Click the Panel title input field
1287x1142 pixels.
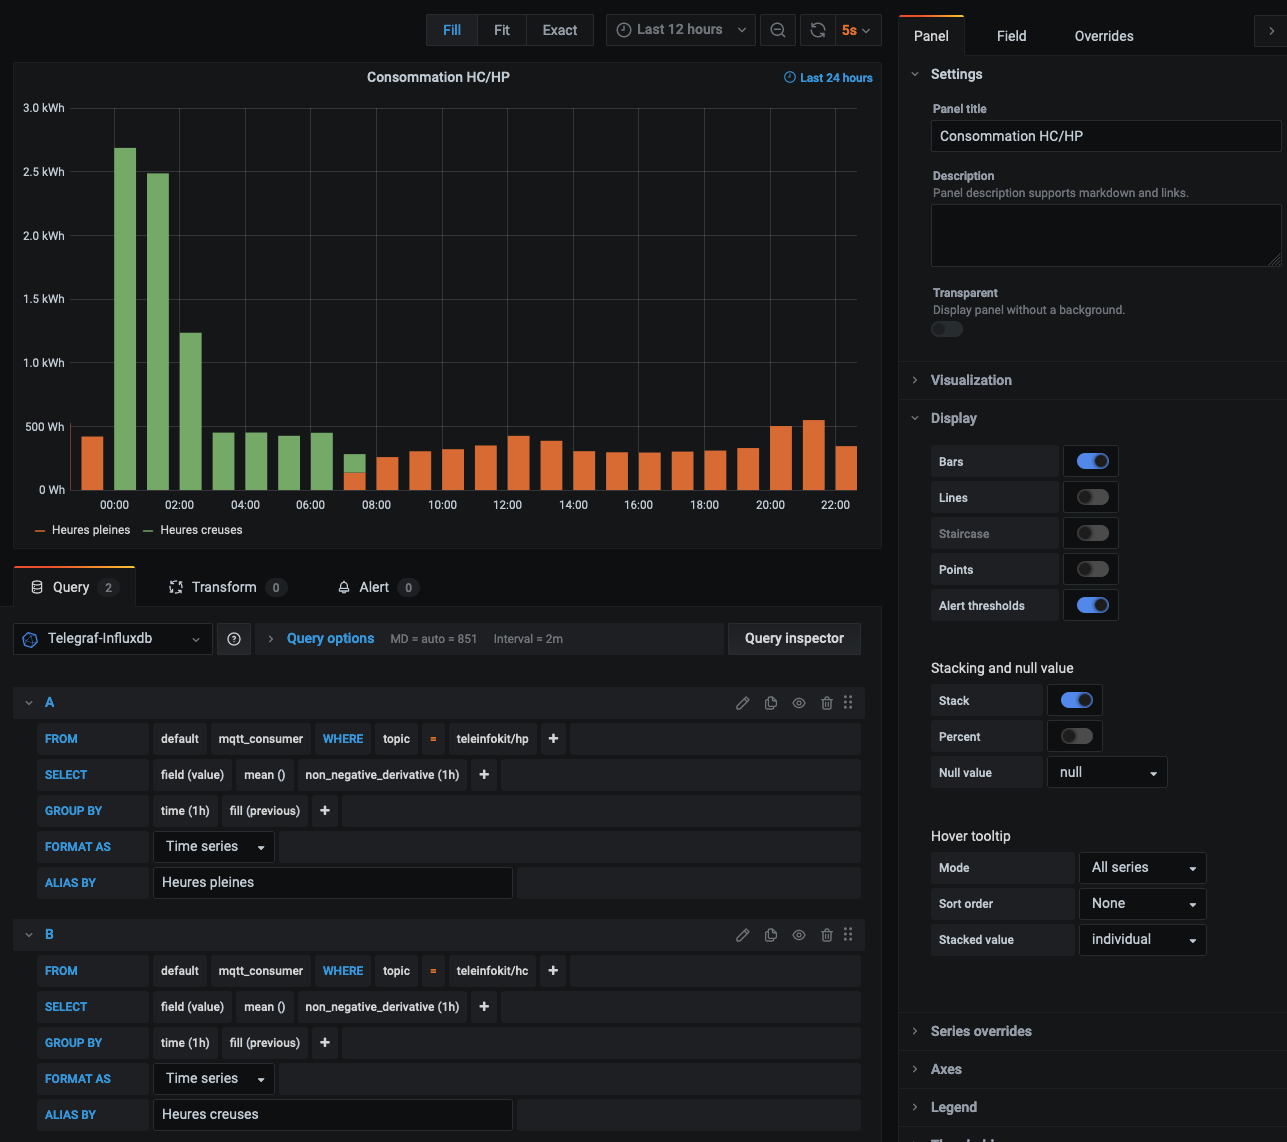tap(1105, 136)
